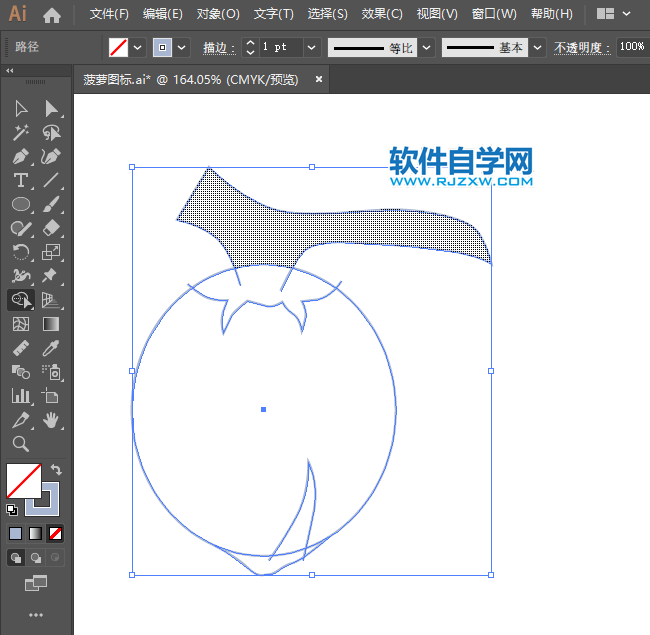Image resolution: width=650 pixels, height=635 pixels.
Task: Expand the fill color dropdown
Action: (138, 47)
